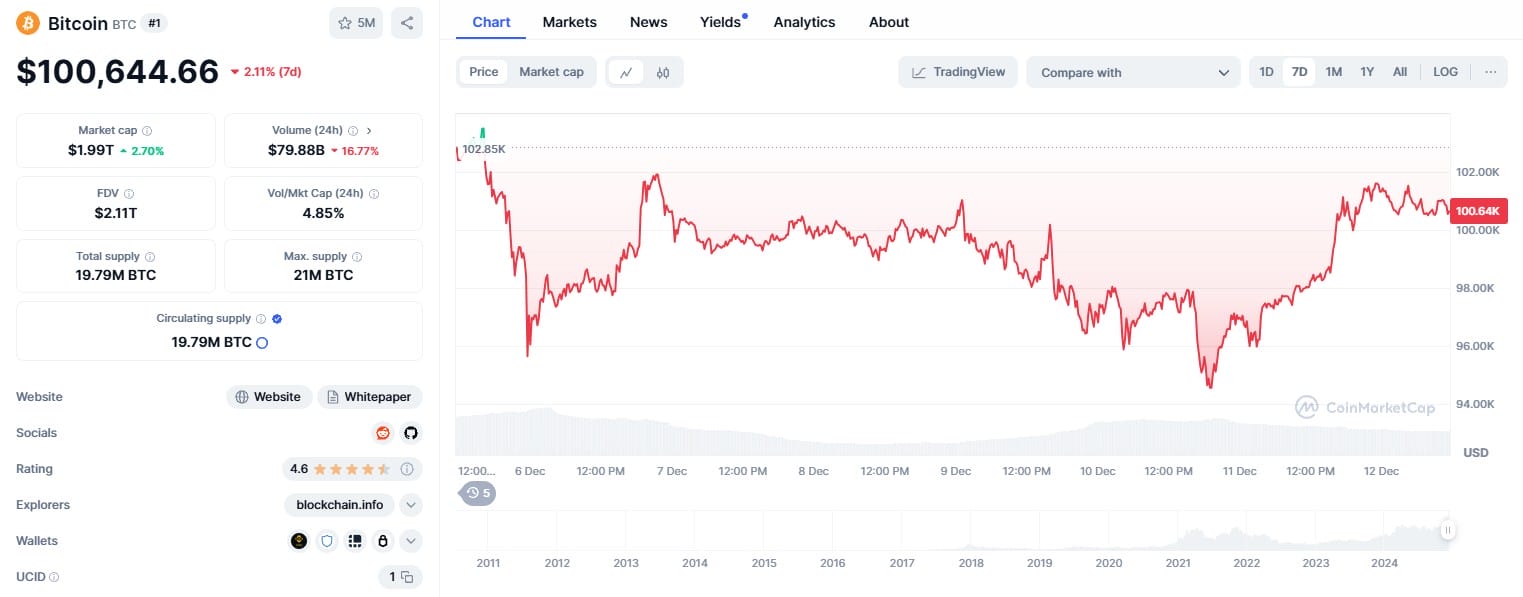Open the chart more options ellipsis
1523x597 pixels.
click(x=1490, y=72)
